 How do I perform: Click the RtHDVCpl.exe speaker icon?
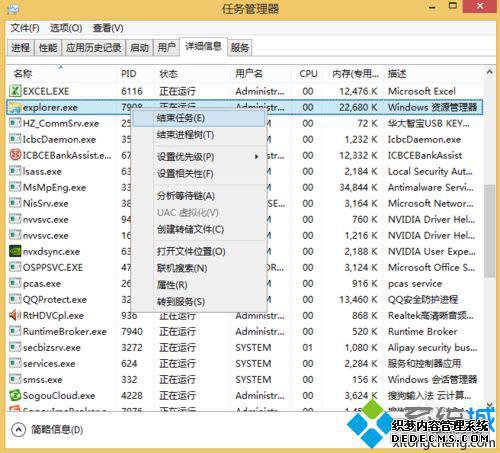(x=15, y=315)
